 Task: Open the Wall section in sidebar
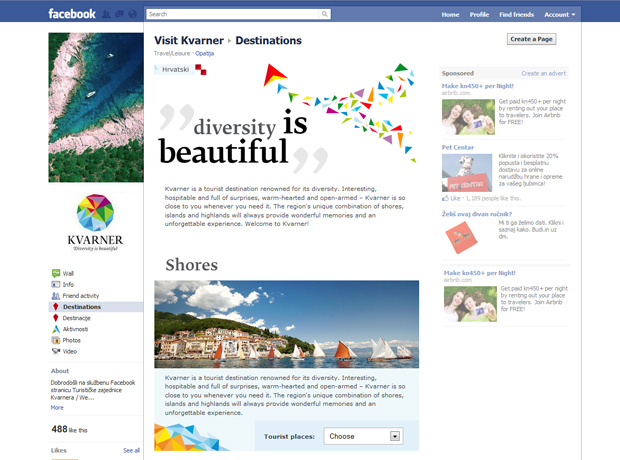(x=68, y=273)
